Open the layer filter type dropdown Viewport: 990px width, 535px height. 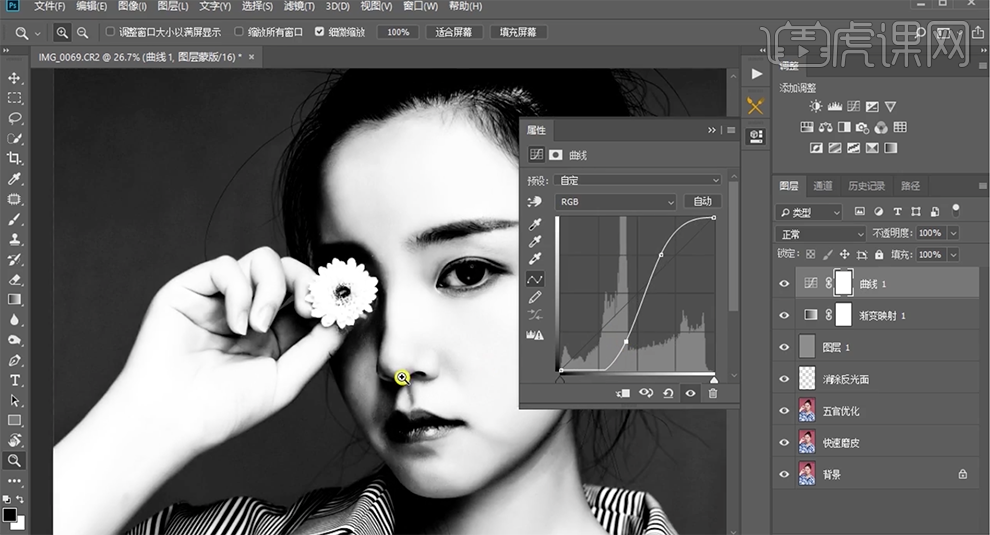(809, 212)
